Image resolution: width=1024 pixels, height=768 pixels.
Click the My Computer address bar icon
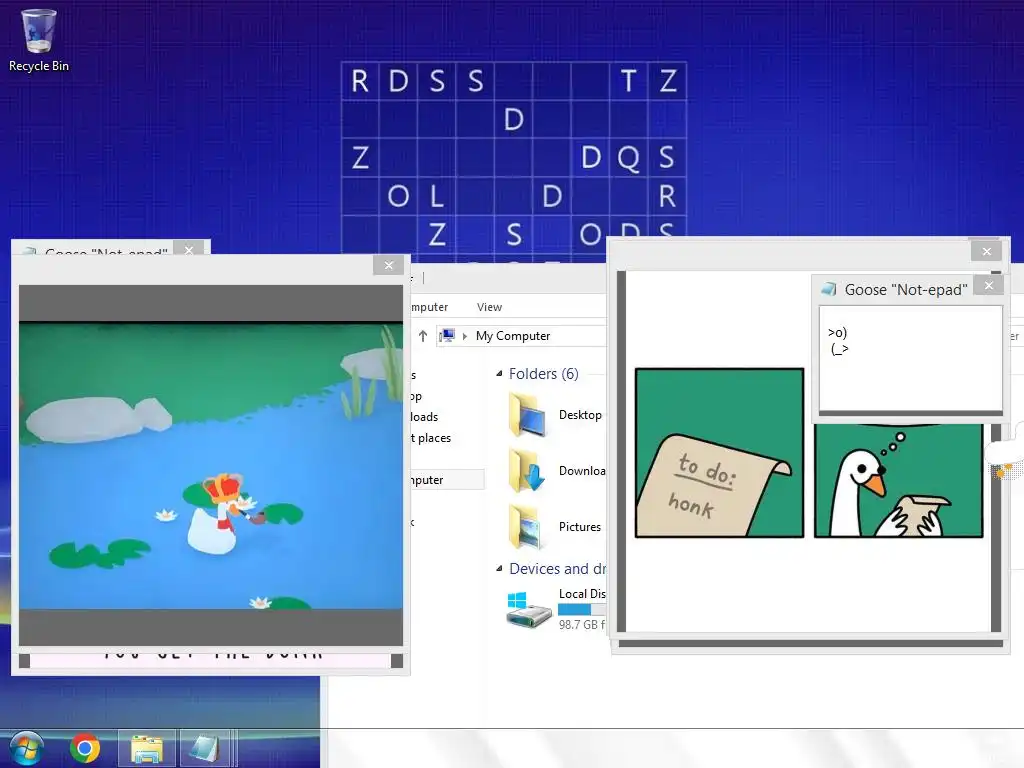pos(447,336)
